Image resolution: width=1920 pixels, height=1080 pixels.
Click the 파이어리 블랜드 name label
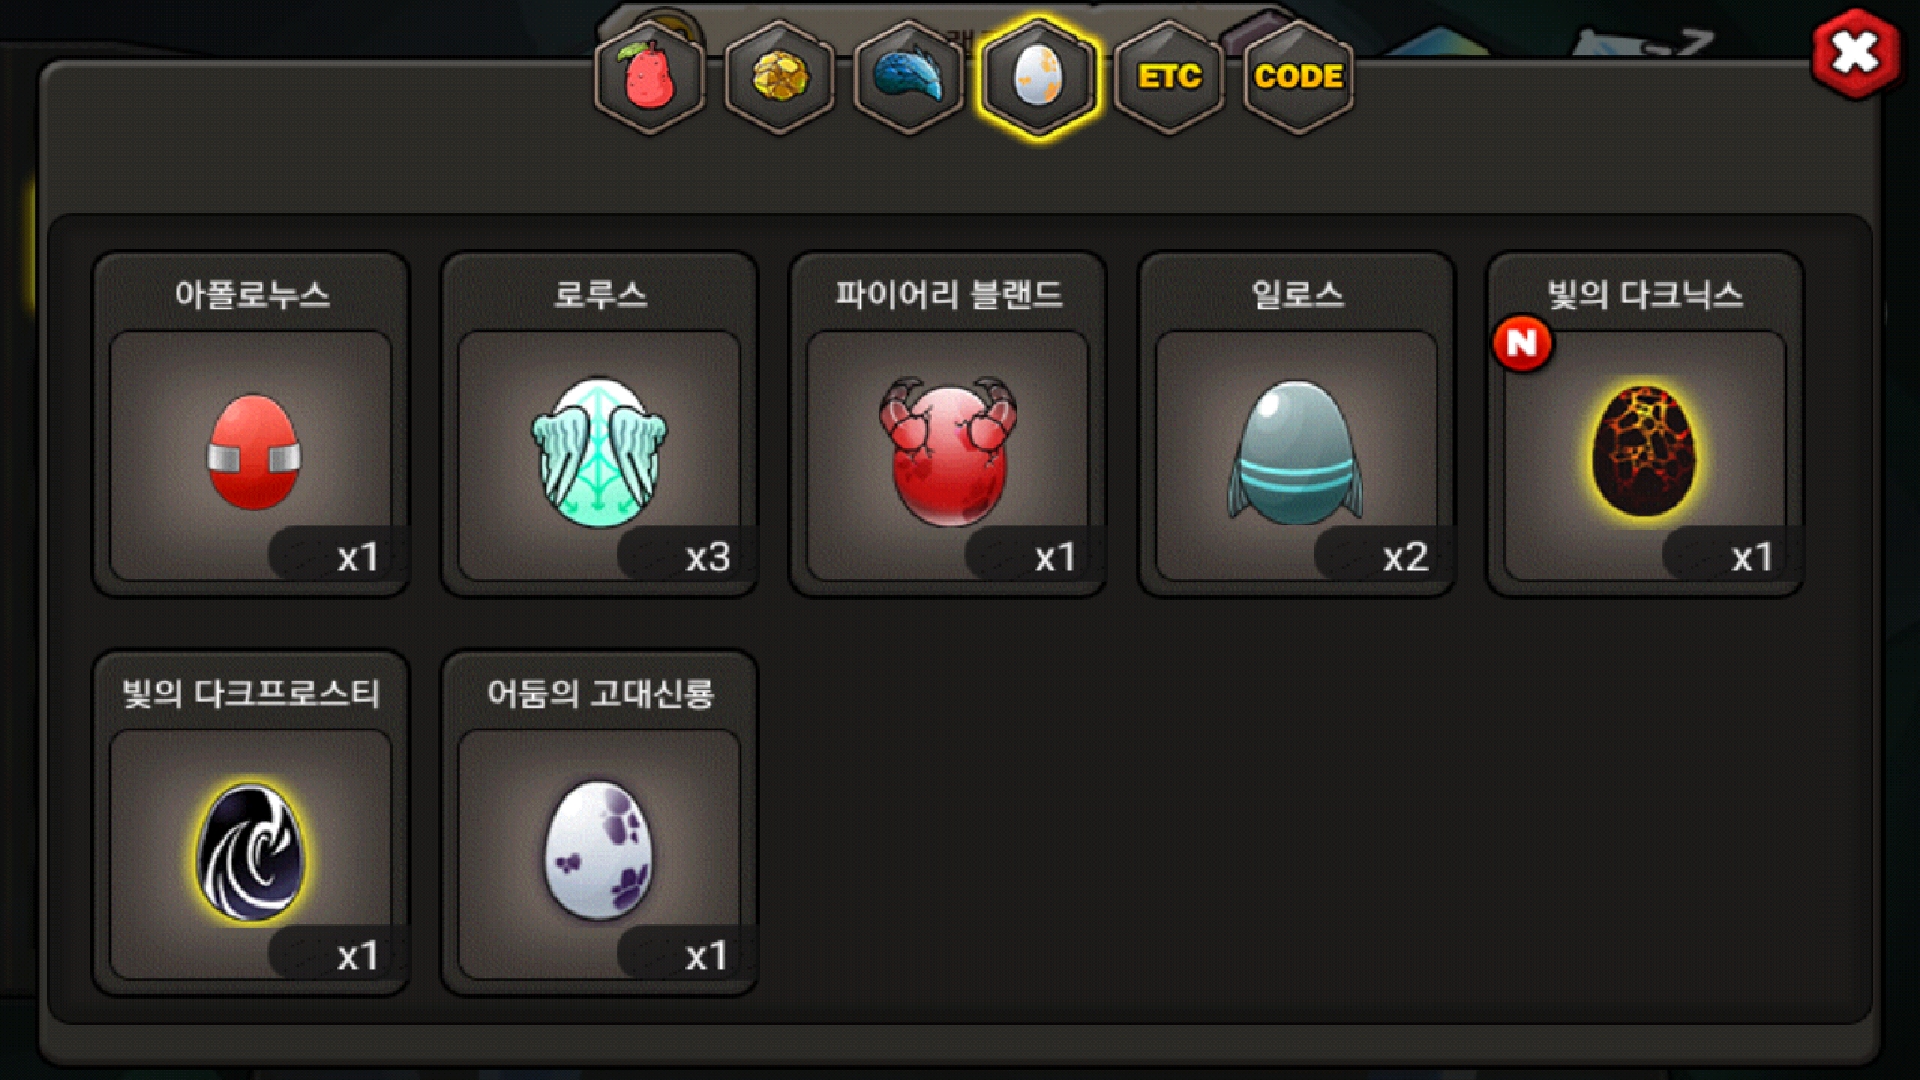point(948,294)
